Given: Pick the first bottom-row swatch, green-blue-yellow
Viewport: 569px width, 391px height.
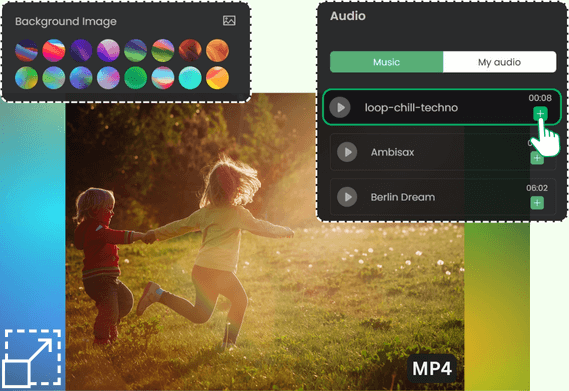Looking at the screenshot, I should 26,78.
